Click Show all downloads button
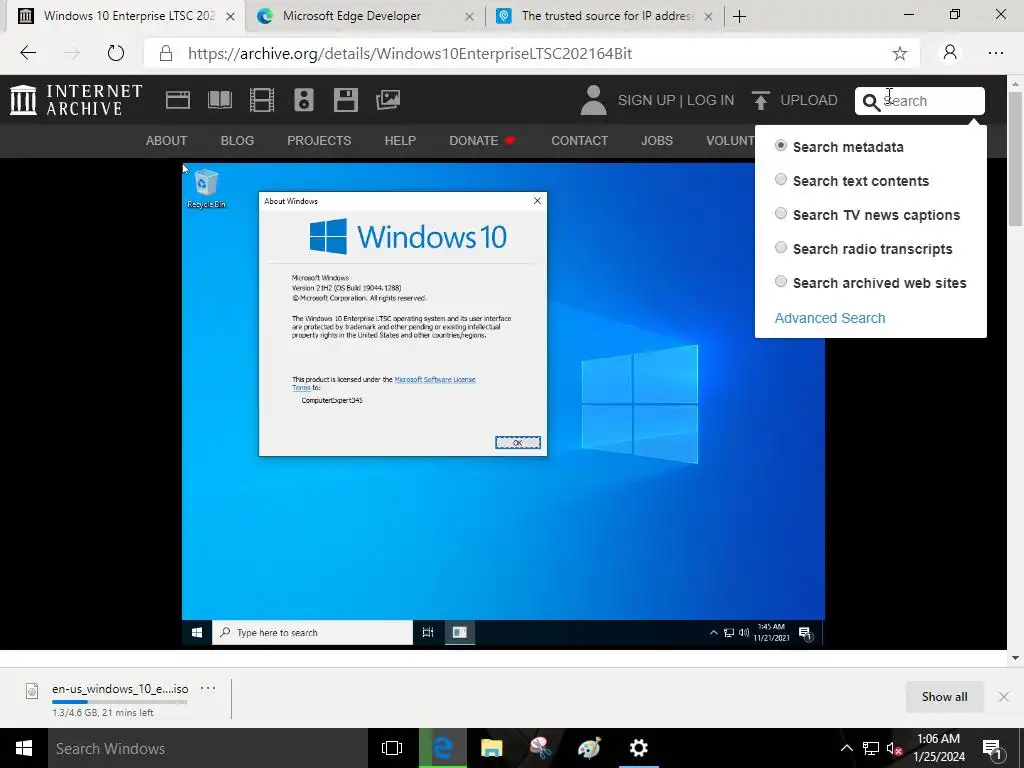Image resolution: width=1024 pixels, height=768 pixels. click(944, 697)
